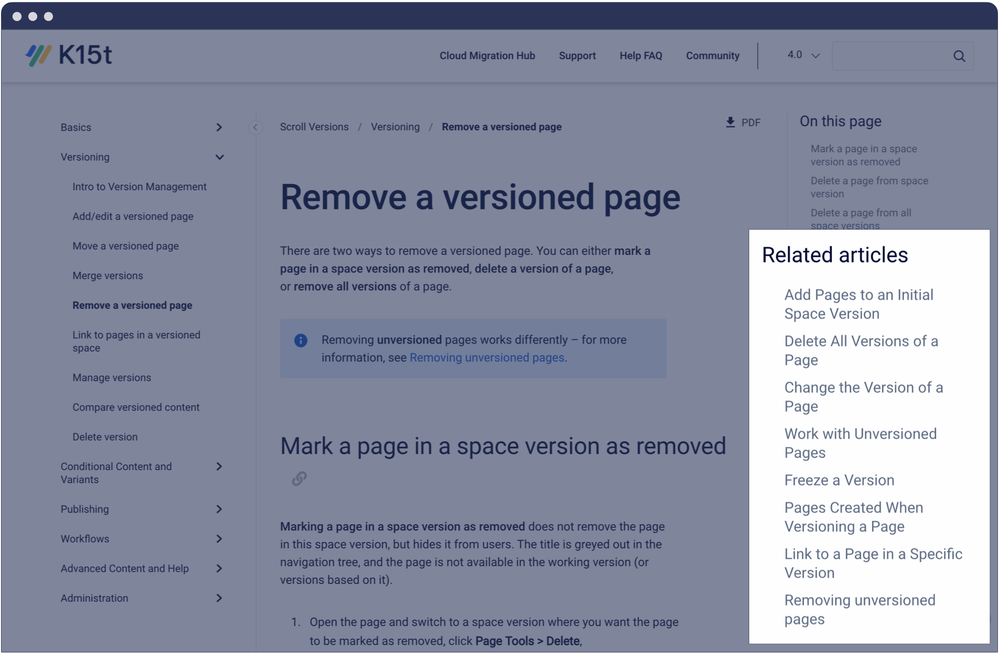Collapse the sidebar using the circular chevron
Image resolution: width=999 pixels, height=654 pixels.
(255, 127)
